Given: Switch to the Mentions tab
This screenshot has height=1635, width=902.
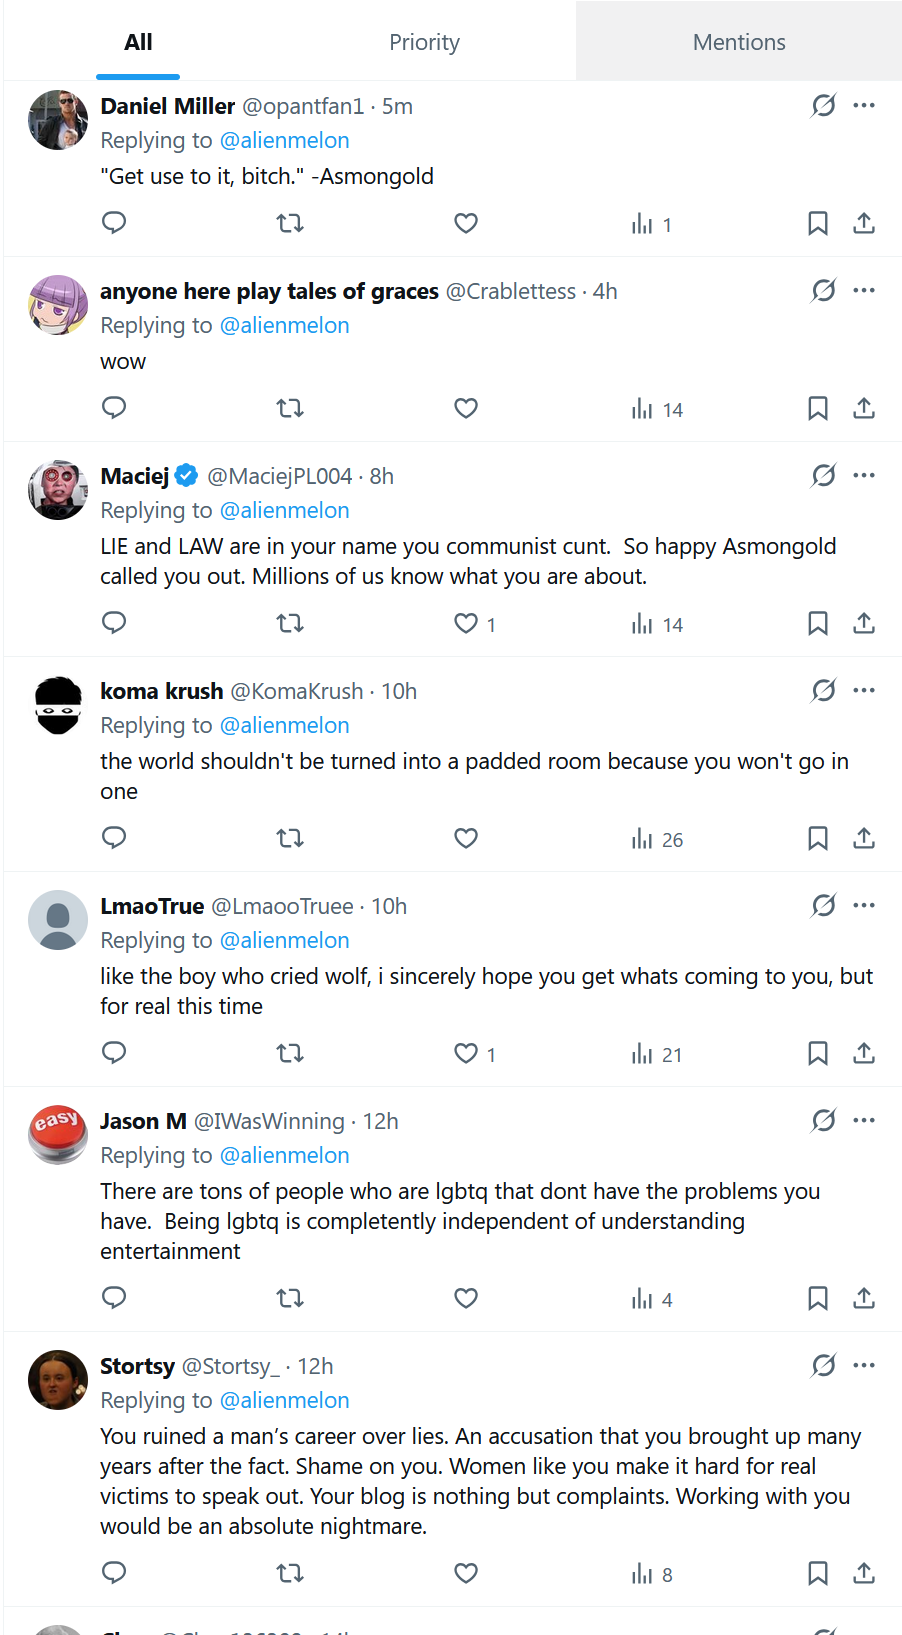Looking at the screenshot, I should (739, 42).
